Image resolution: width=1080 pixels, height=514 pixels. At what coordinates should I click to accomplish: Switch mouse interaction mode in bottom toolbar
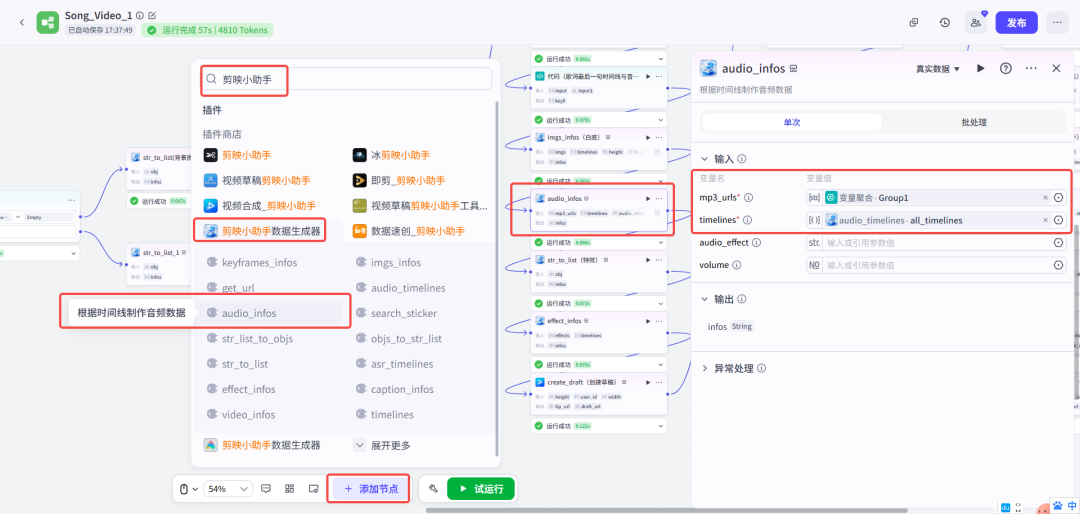188,489
